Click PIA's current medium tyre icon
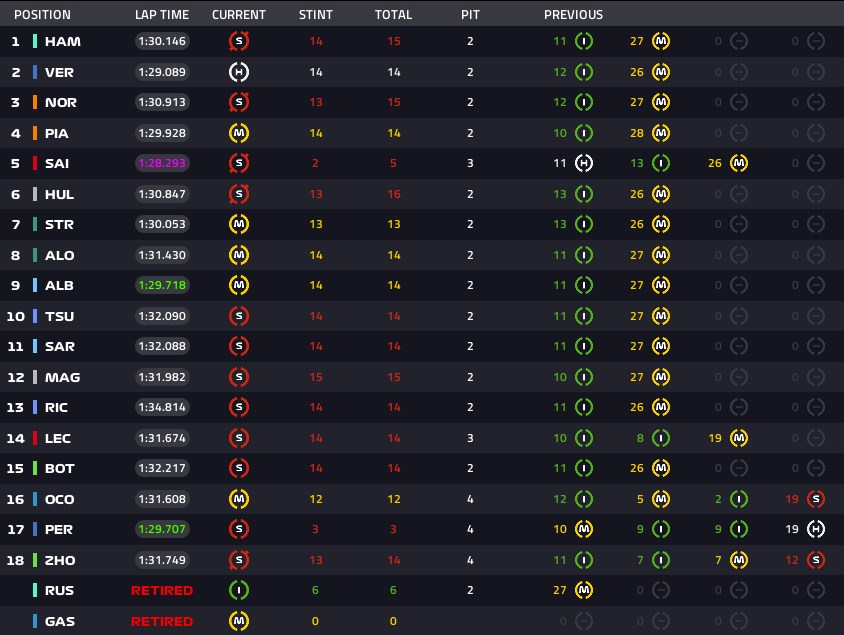844x635 pixels. [x=238, y=133]
